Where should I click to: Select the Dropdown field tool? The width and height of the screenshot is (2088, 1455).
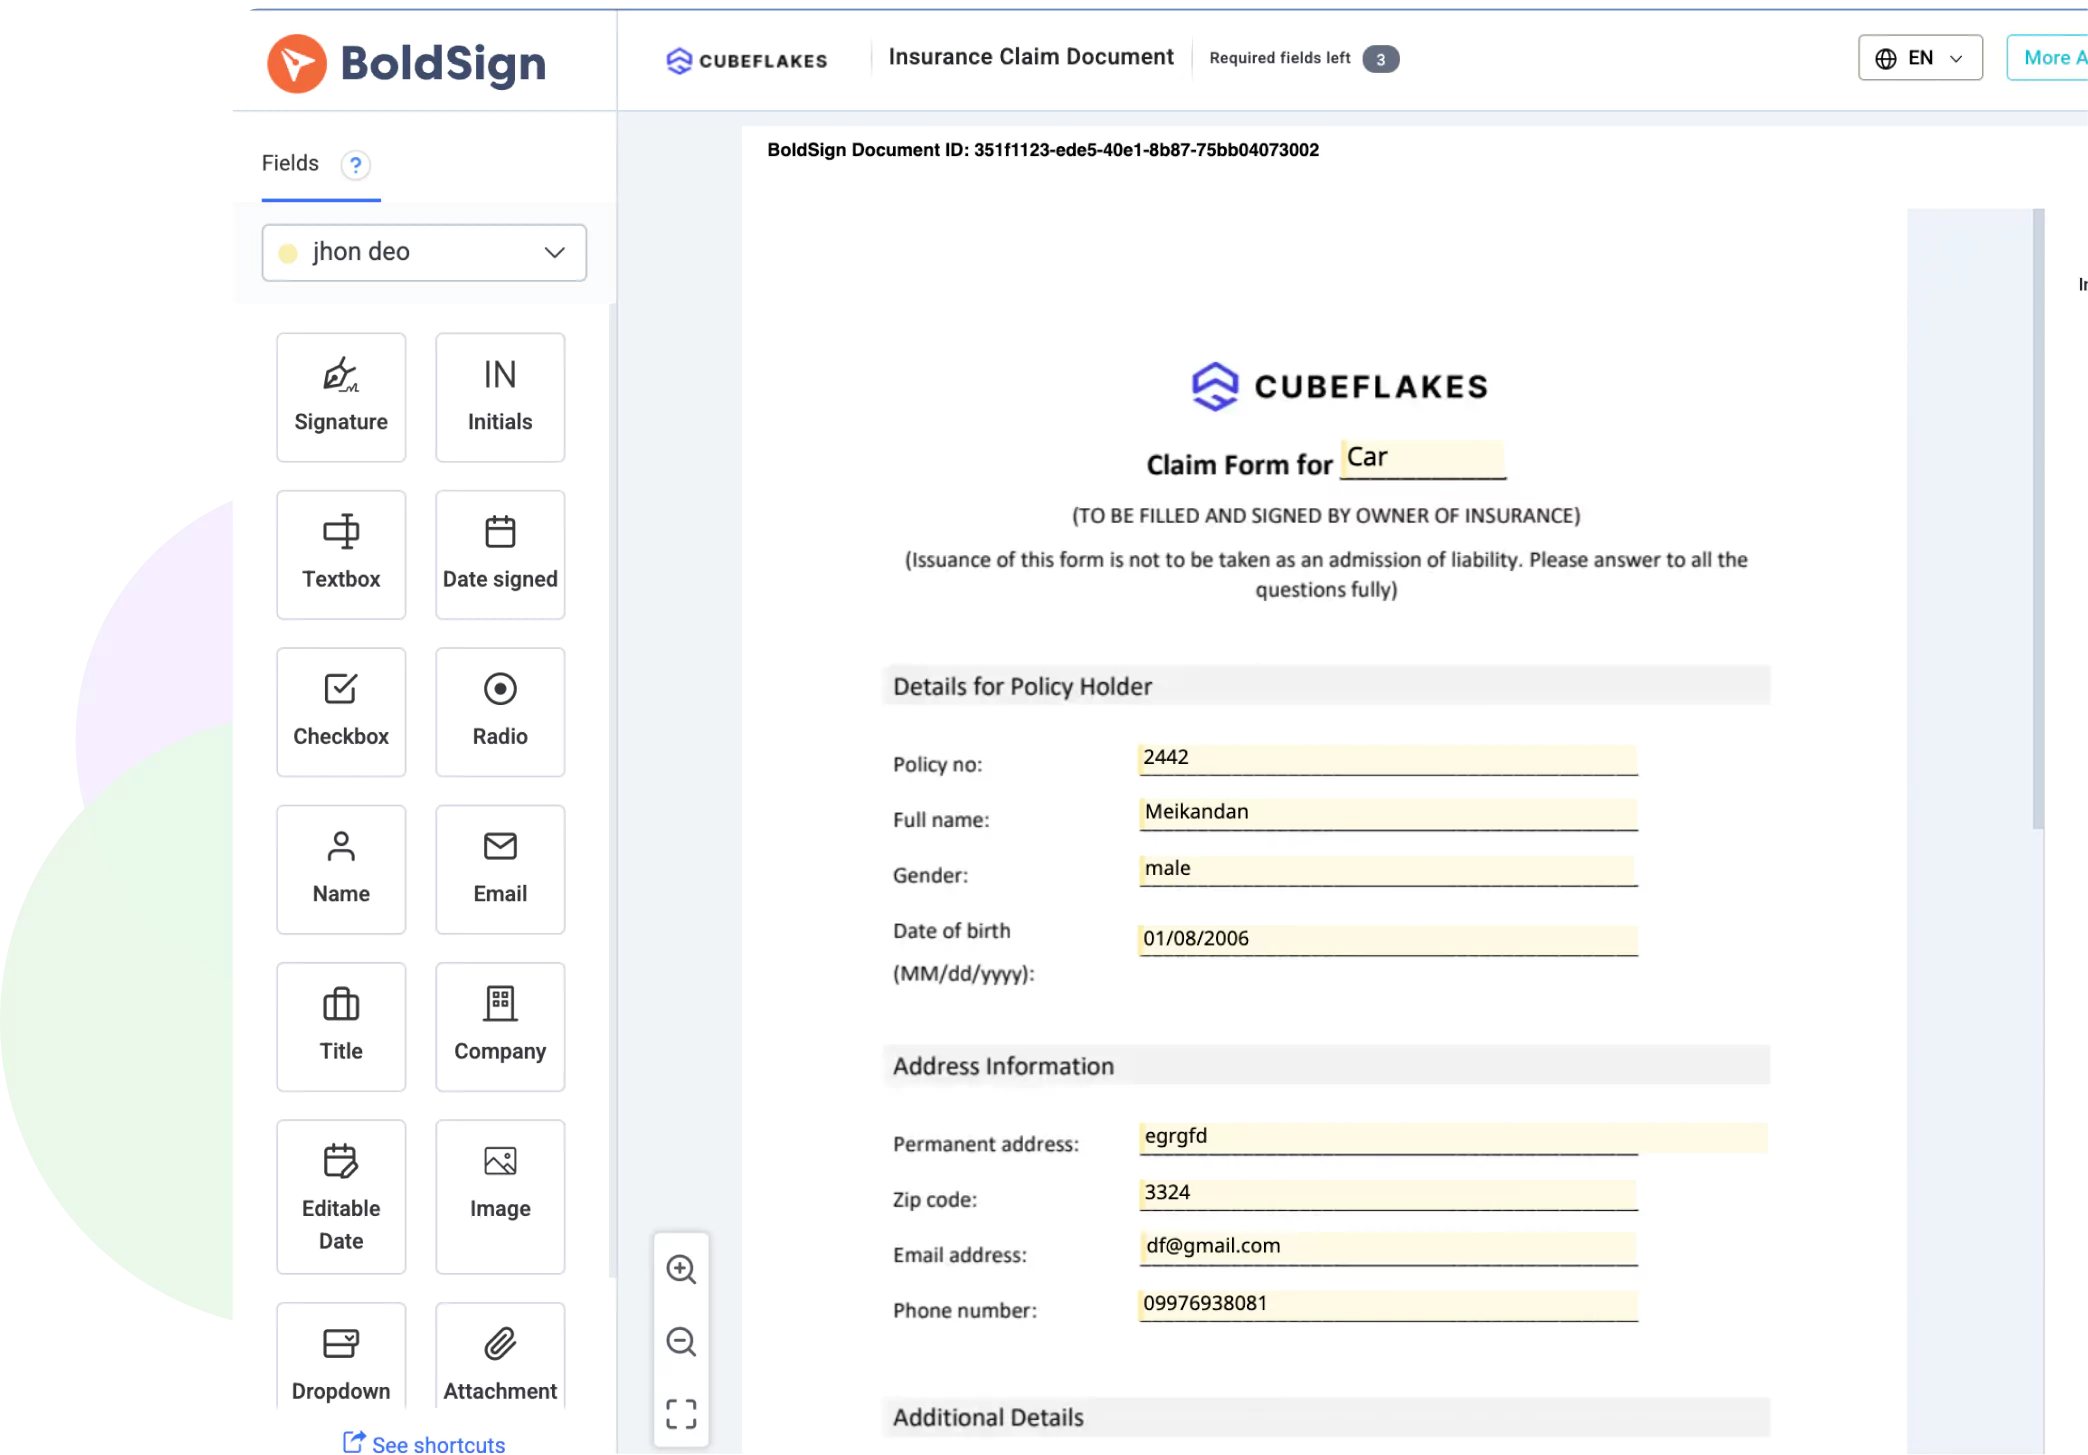340,1356
